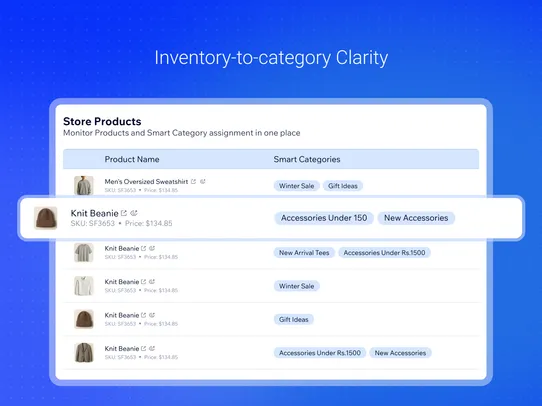Click icon right of external-link icon in row tagged only Winter Sale

tap(152, 282)
